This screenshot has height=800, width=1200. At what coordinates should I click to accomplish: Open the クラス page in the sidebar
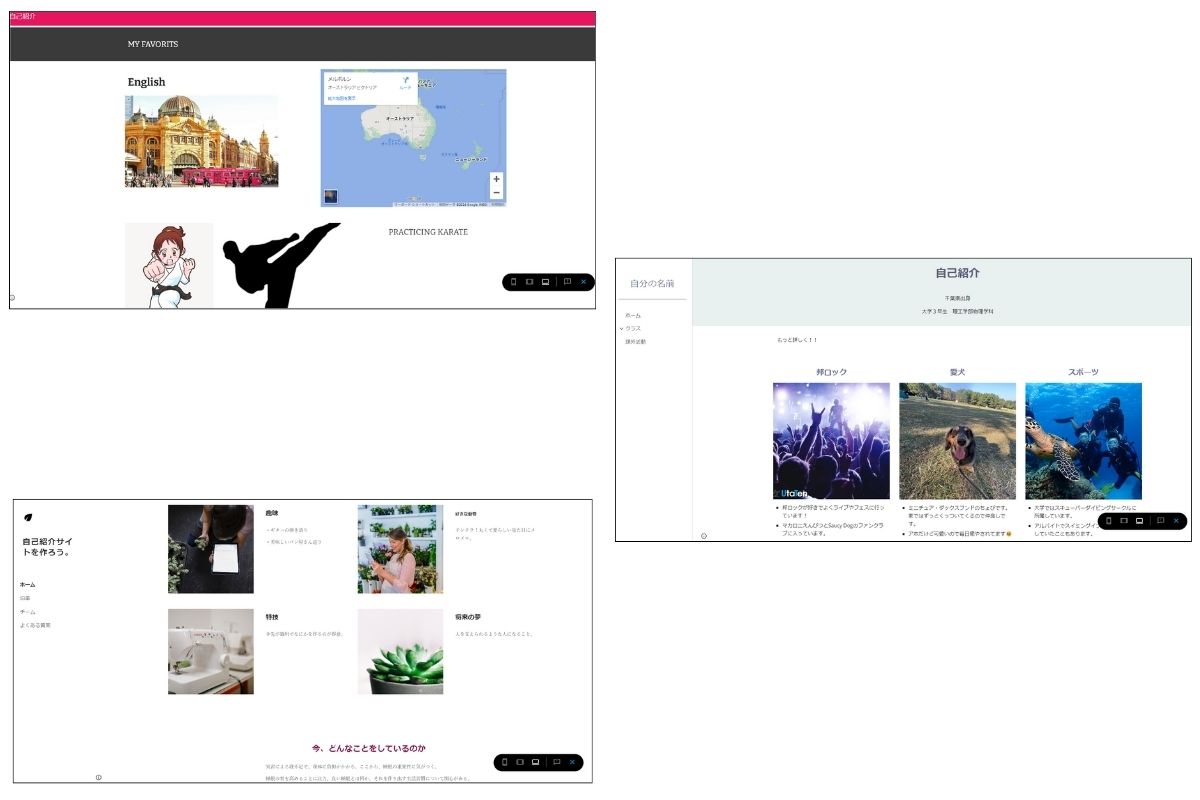click(634, 328)
